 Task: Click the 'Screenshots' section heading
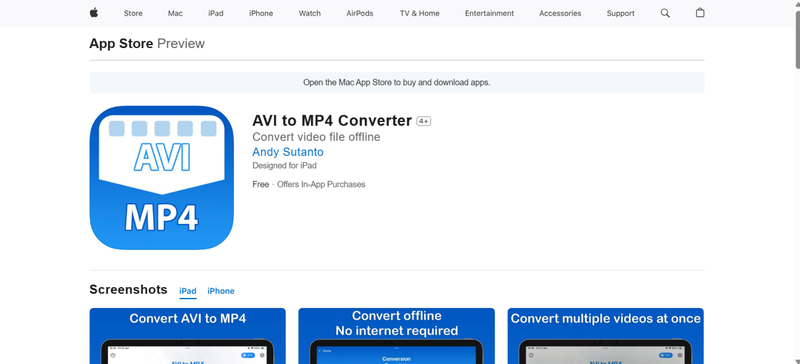pos(129,290)
